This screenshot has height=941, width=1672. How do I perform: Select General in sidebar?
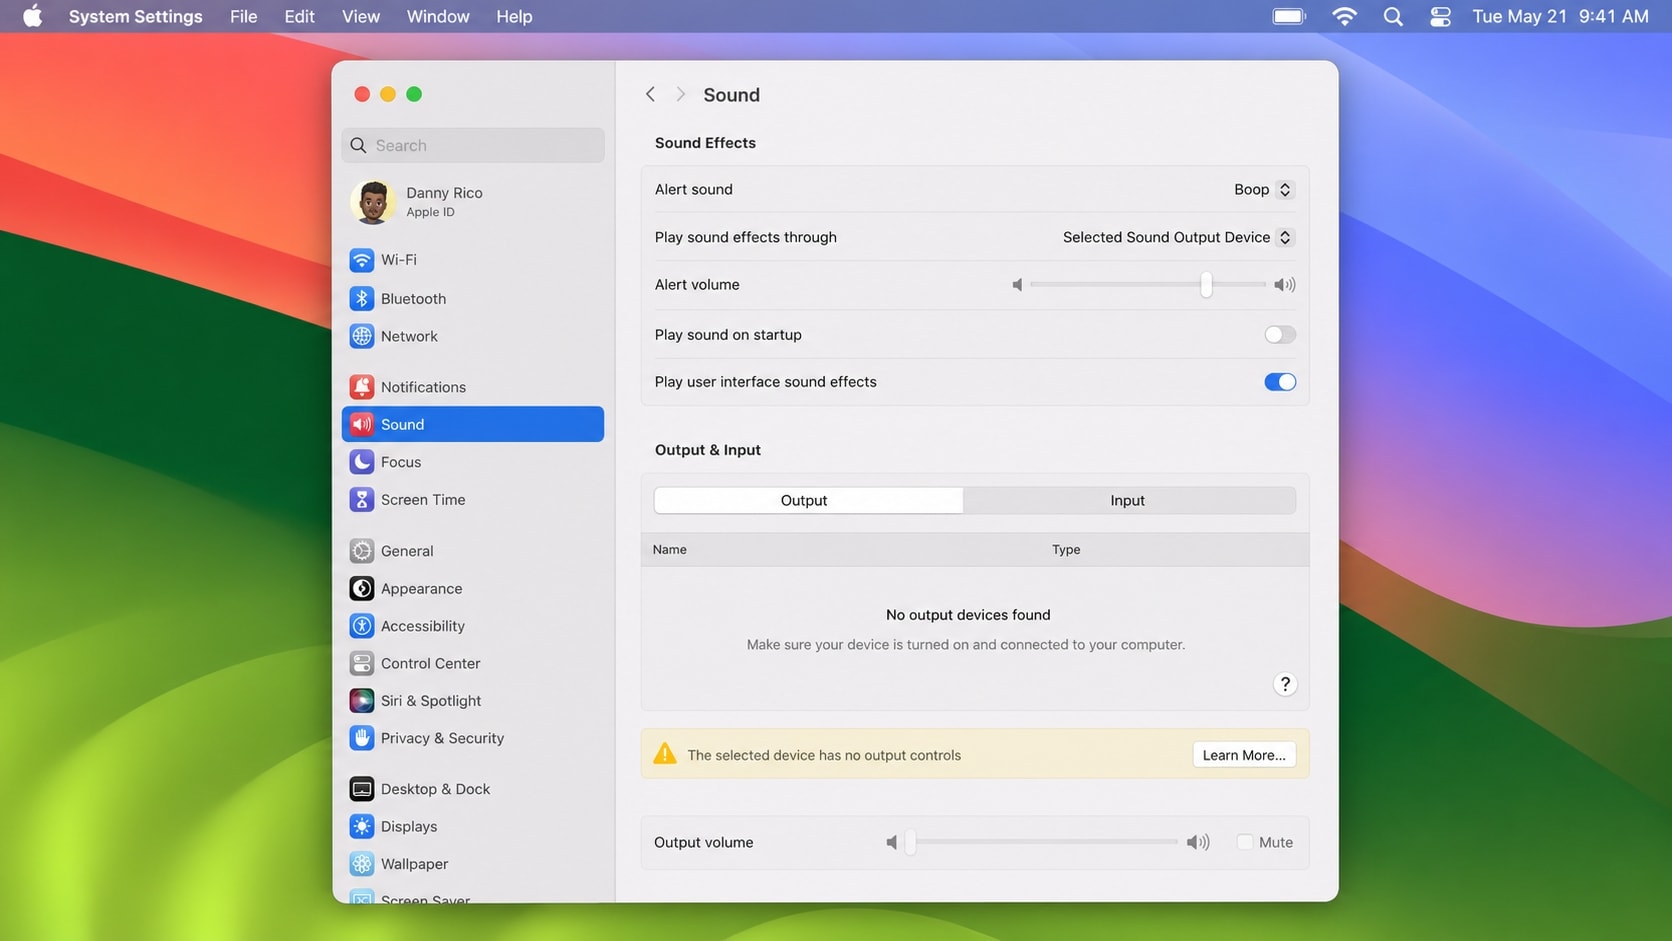pyautogui.click(x=472, y=551)
